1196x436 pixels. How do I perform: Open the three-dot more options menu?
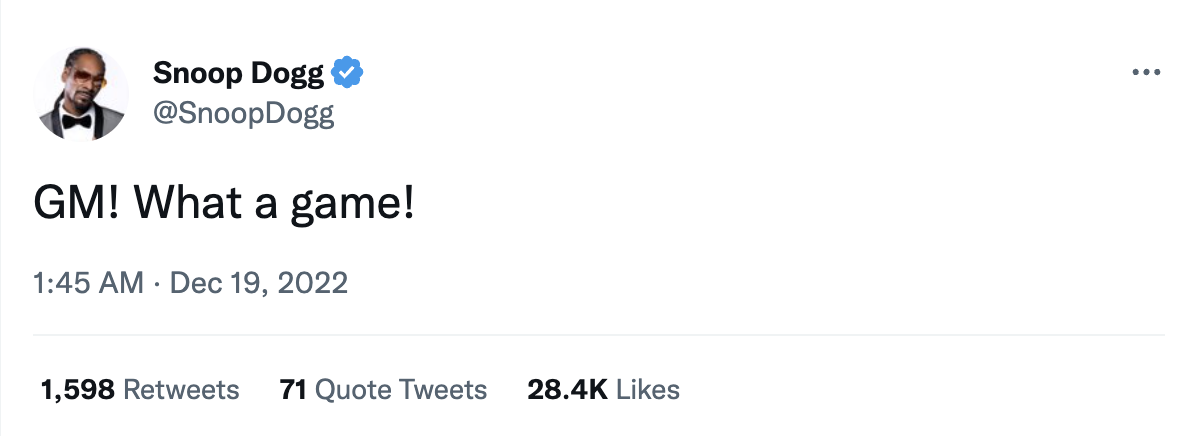1145,73
